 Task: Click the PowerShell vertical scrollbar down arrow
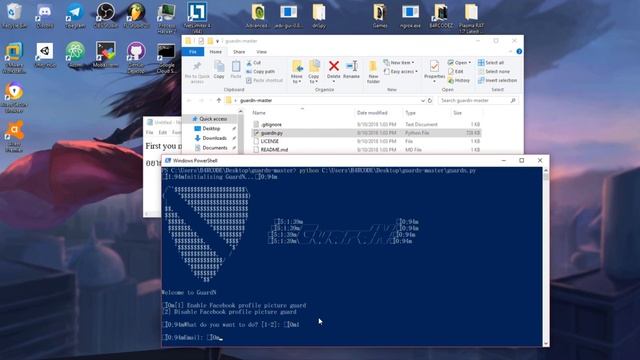coord(546,344)
